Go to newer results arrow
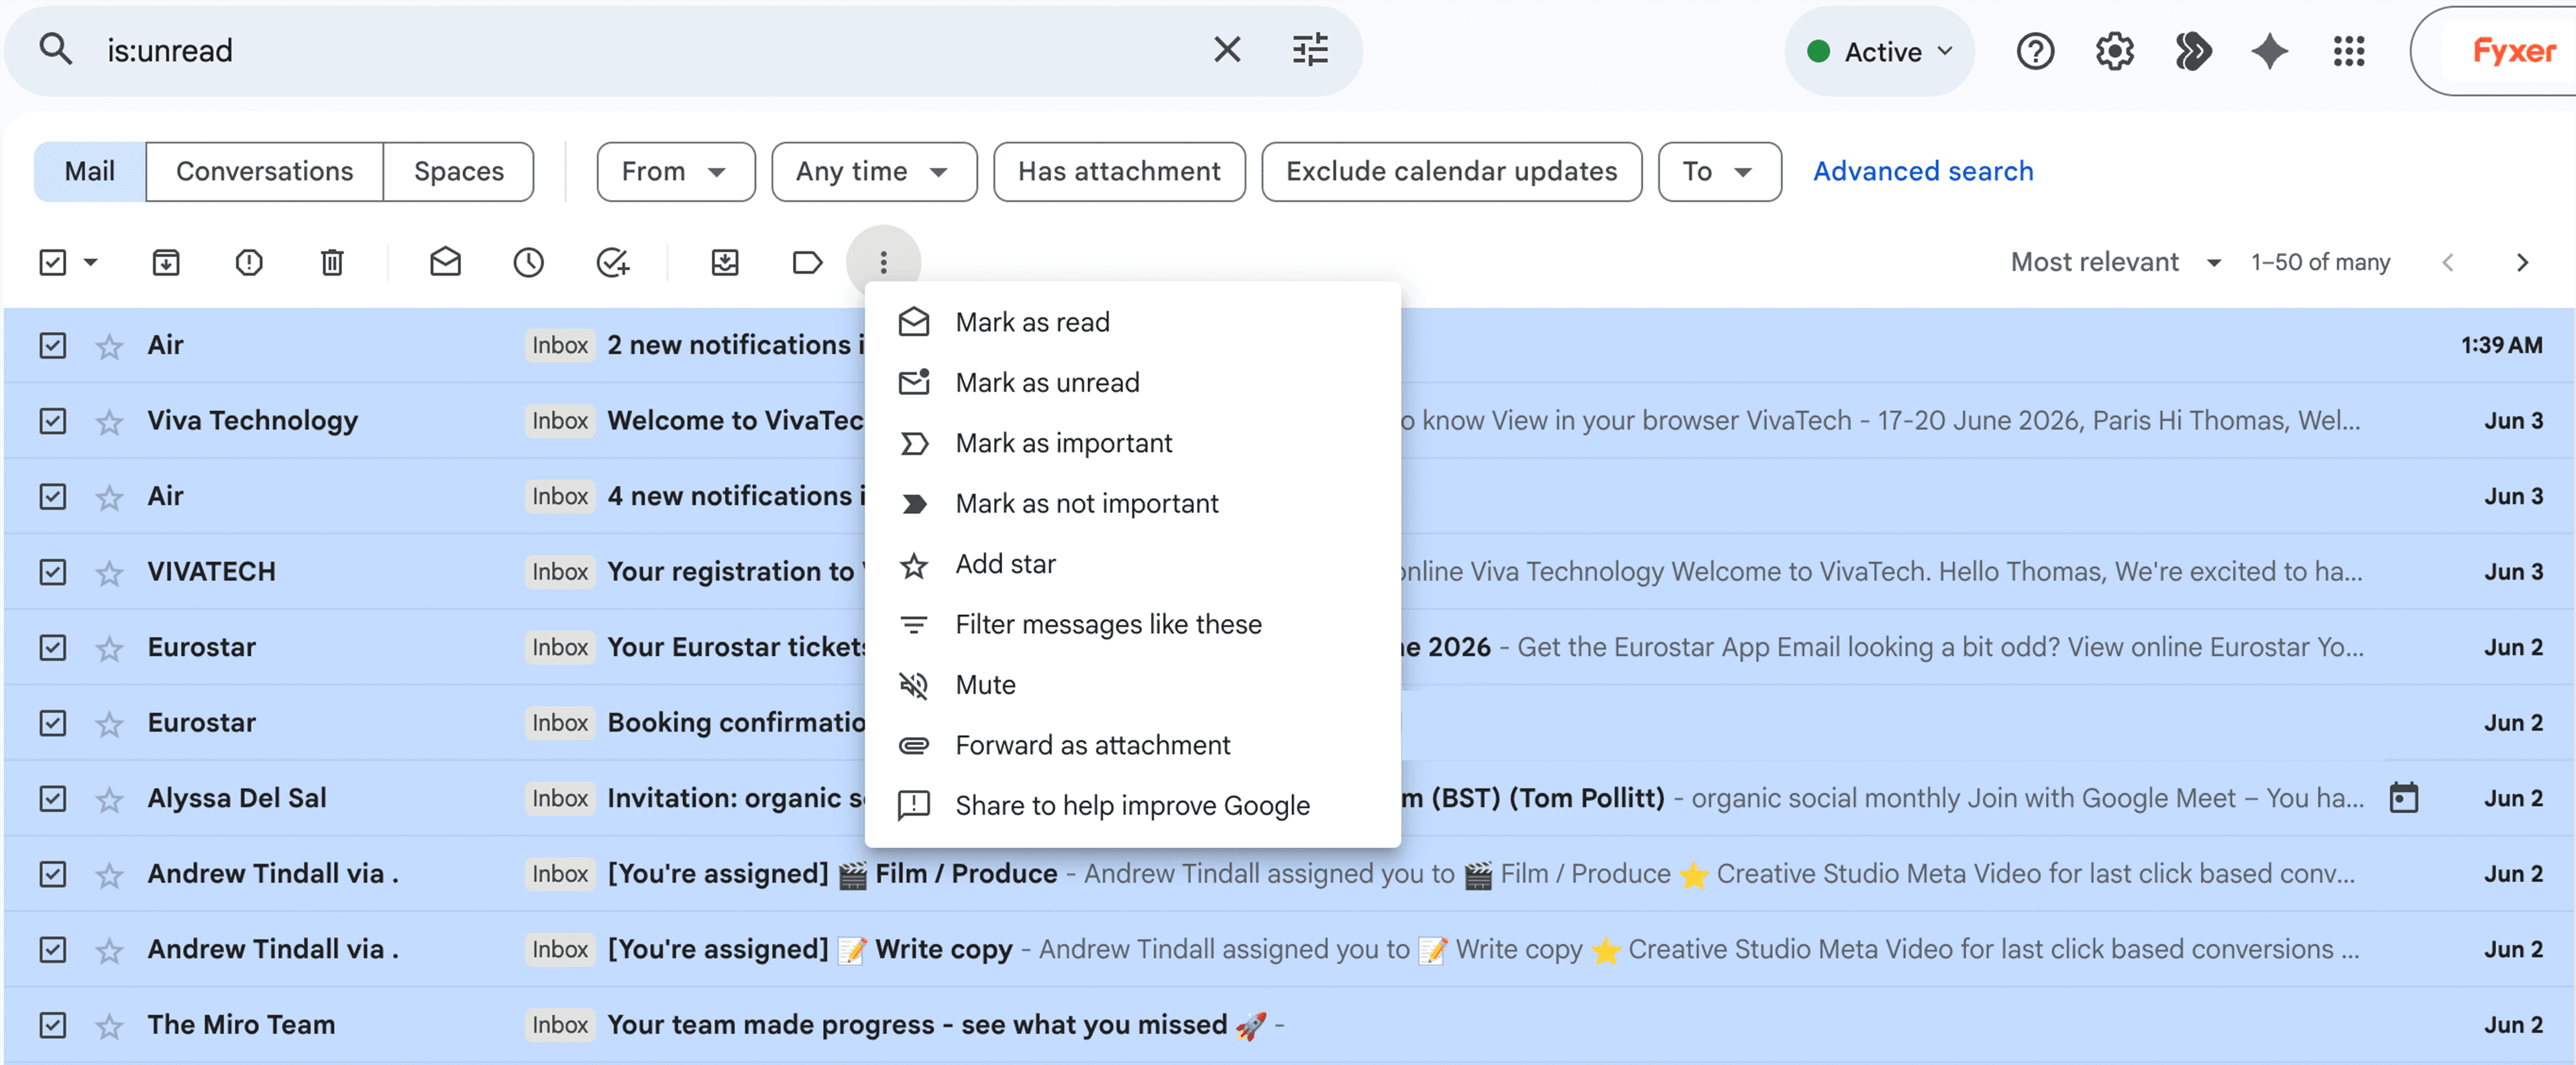Screen dimensions: 2576x1065 click(x=2447, y=262)
